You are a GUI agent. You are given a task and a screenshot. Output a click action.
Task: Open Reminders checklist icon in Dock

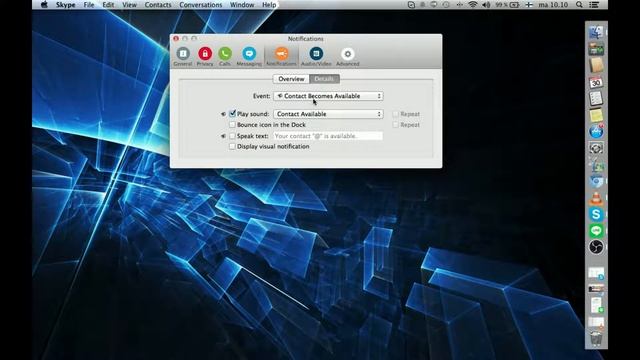(x=596, y=98)
